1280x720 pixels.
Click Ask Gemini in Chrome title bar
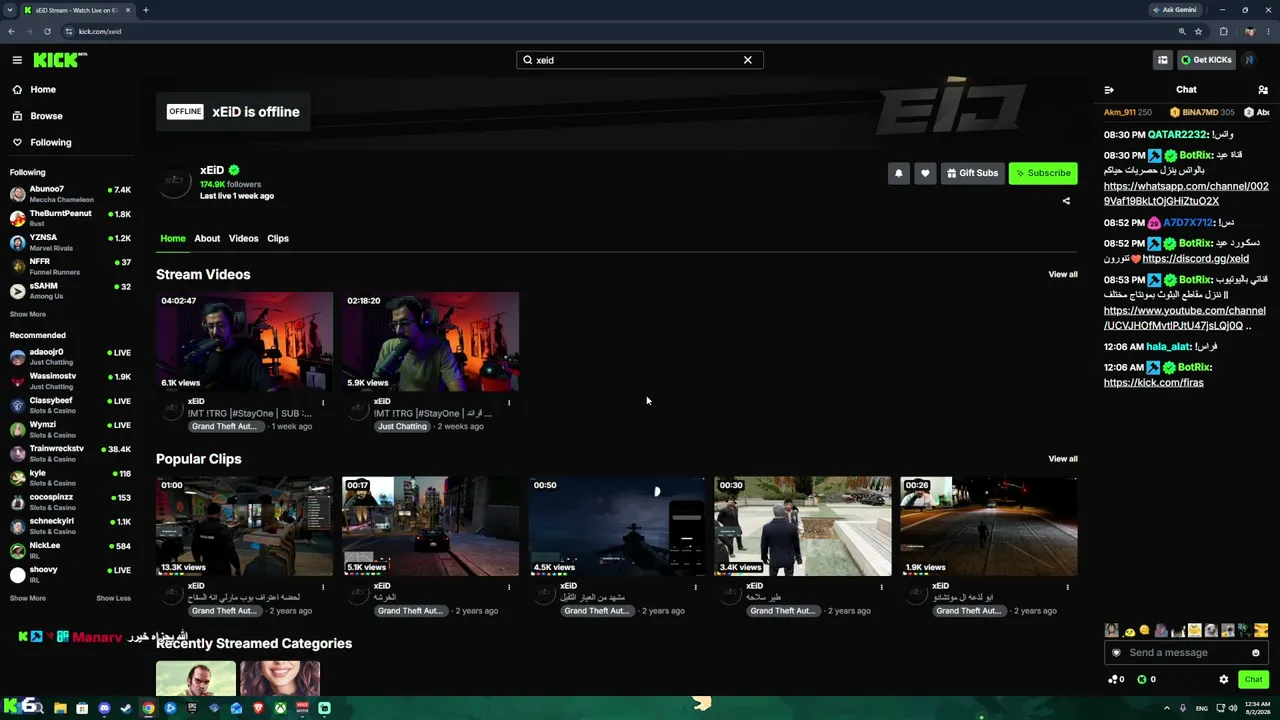click(1174, 10)
